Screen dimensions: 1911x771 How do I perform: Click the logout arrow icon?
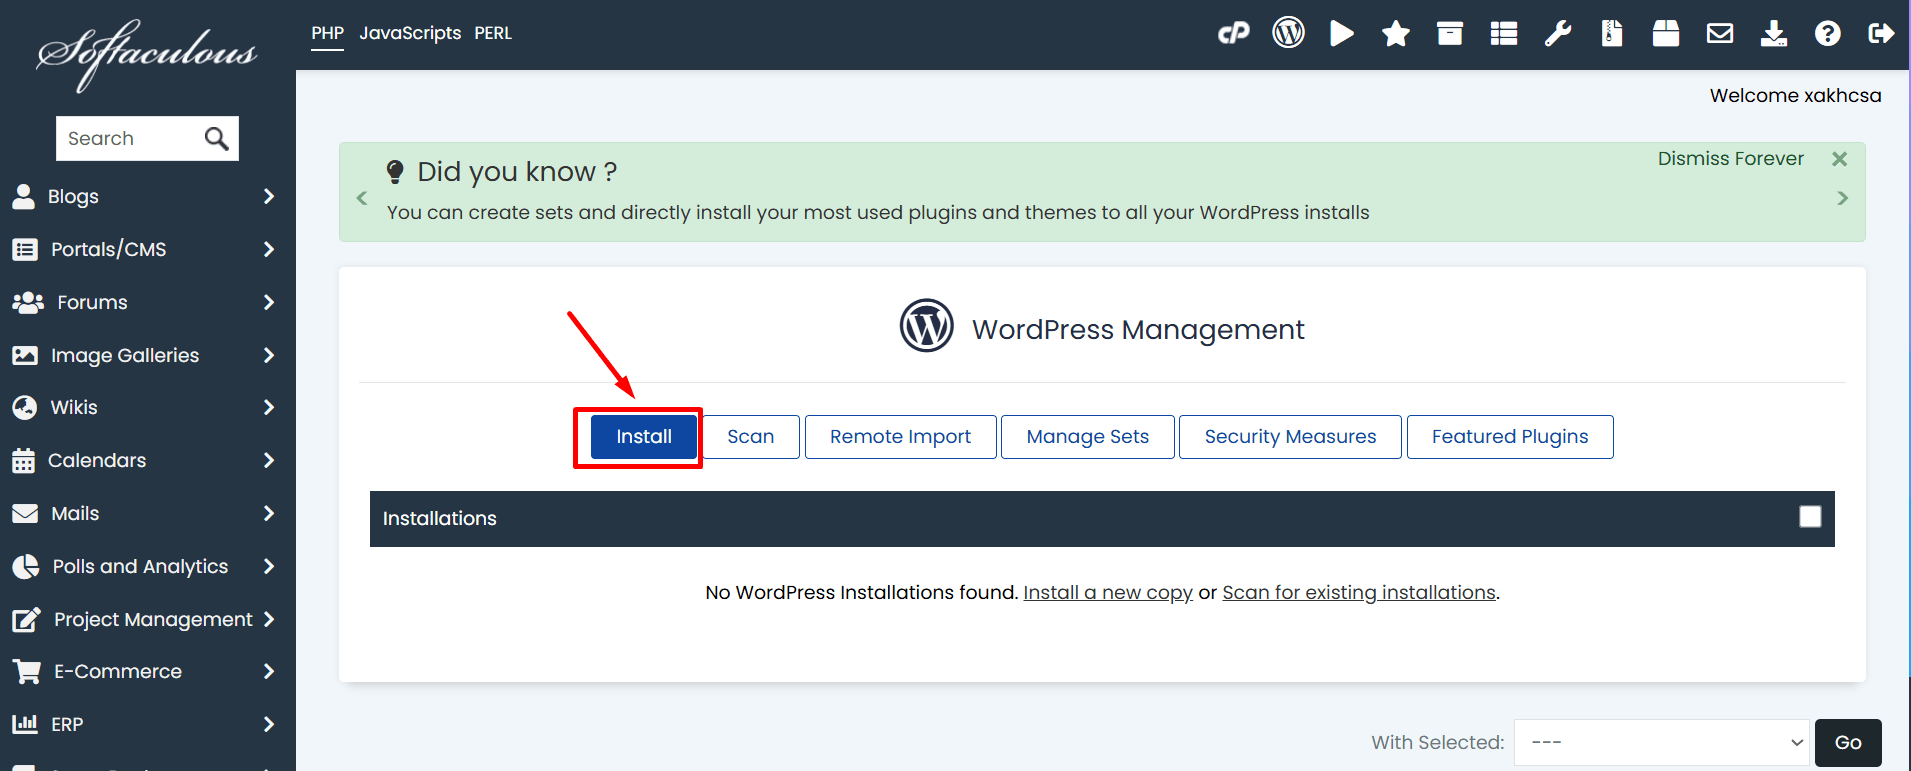[x=1881, y=34]
